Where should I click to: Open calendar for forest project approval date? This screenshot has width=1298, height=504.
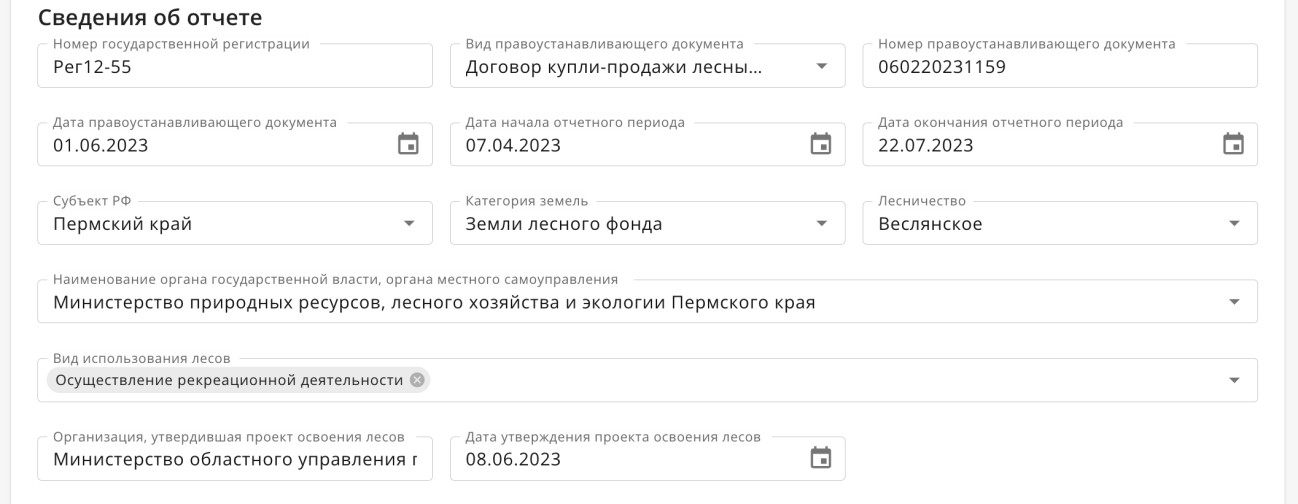coord(821,458)
